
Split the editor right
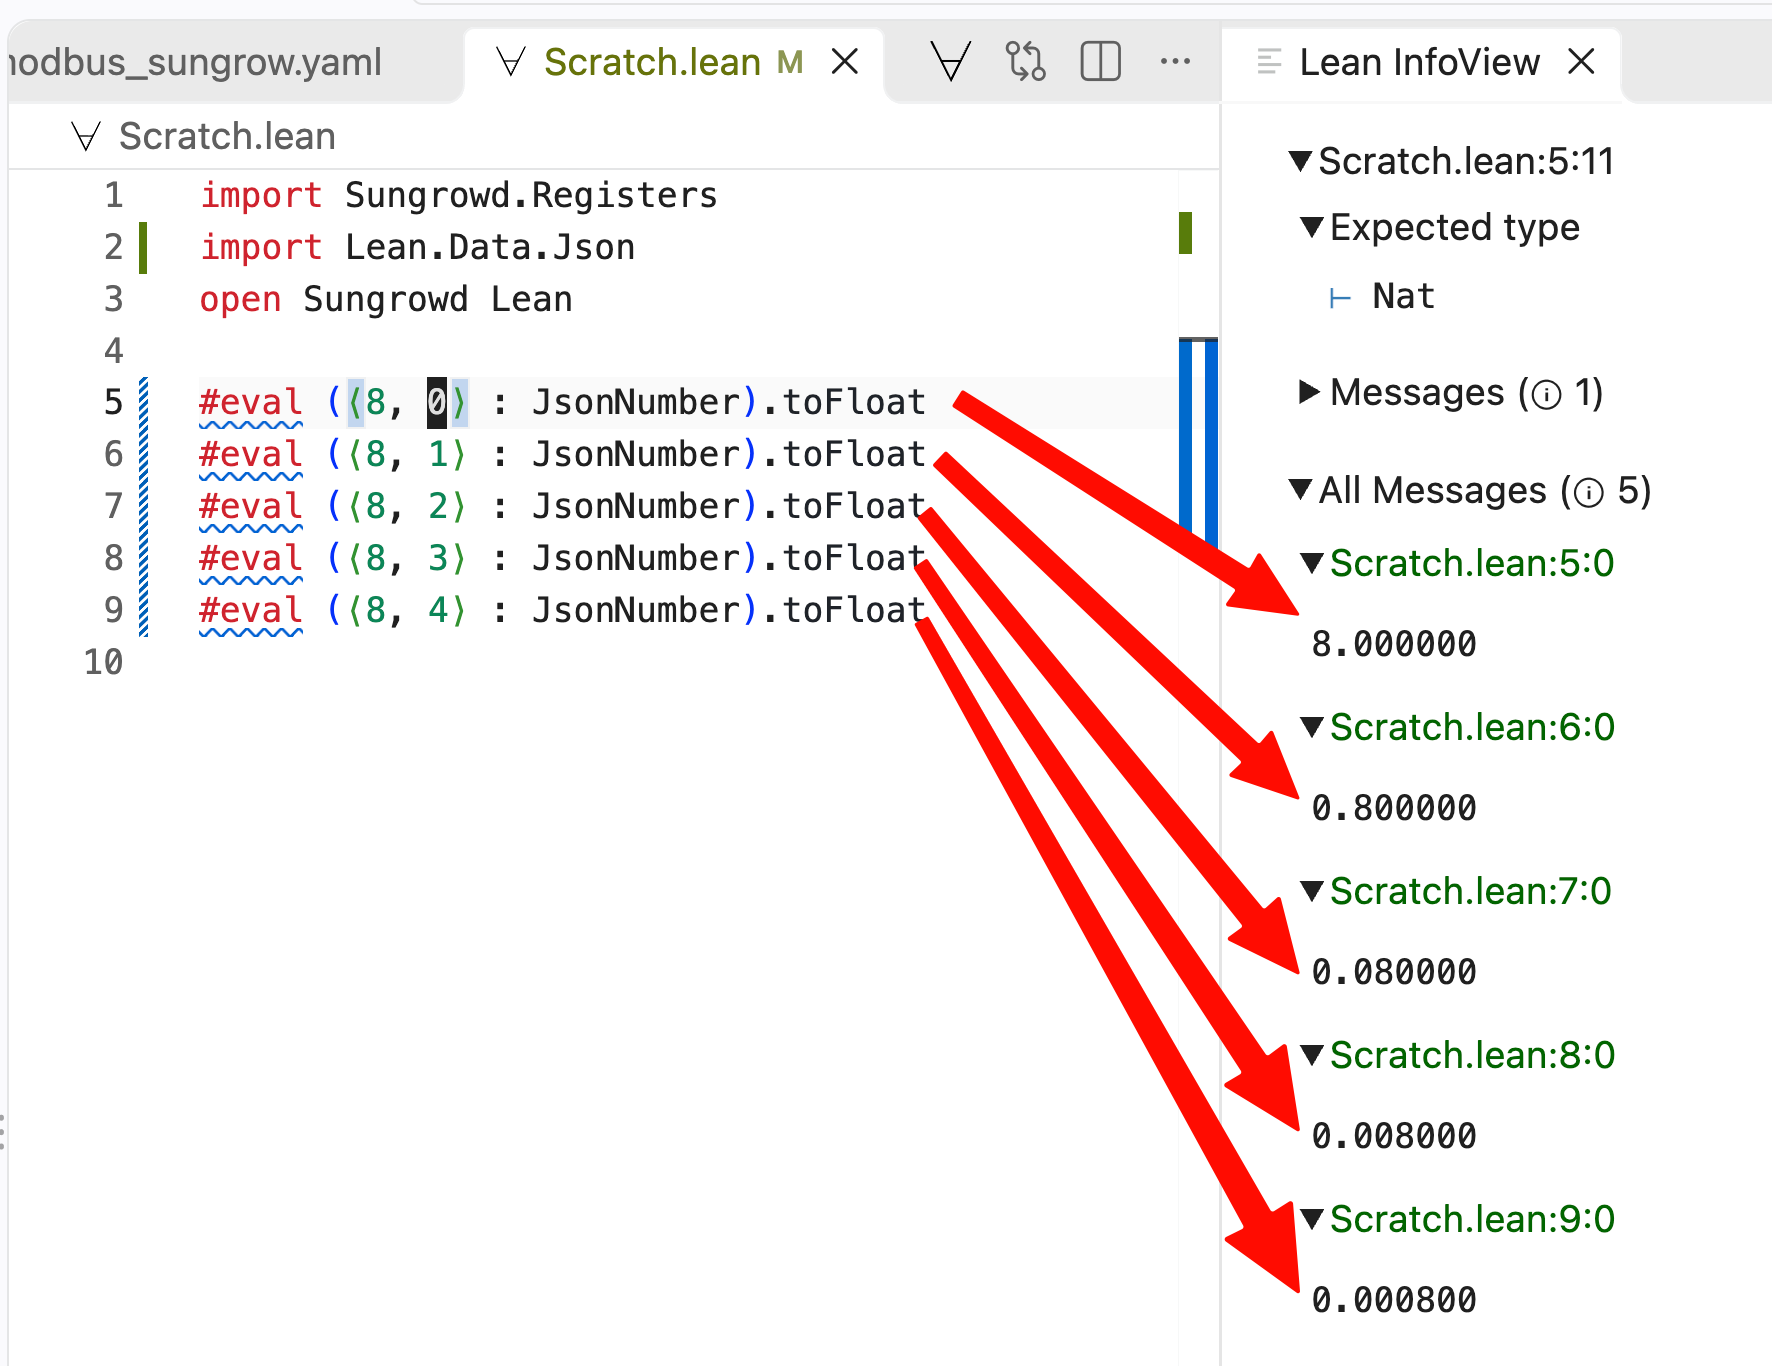(1100, 62)
